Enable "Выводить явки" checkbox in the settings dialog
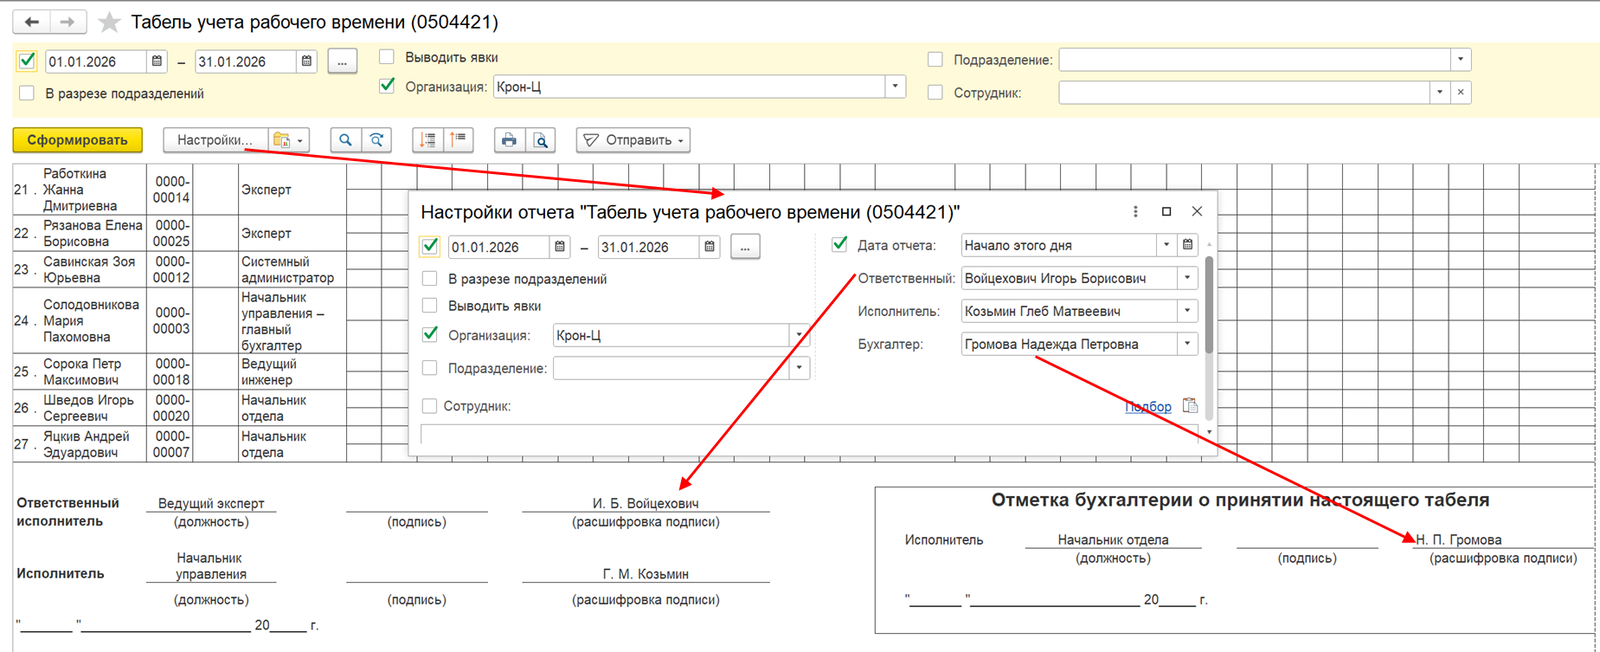 (430, 306)
